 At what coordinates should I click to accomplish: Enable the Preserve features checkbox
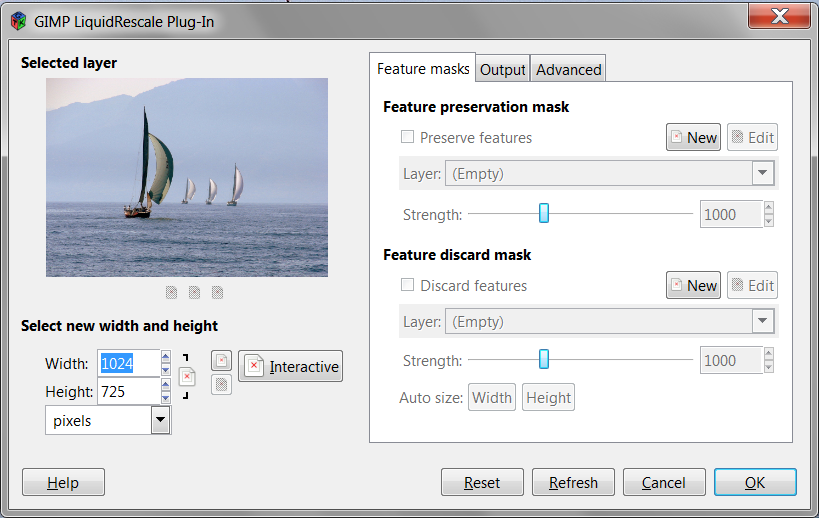(408, 137)
